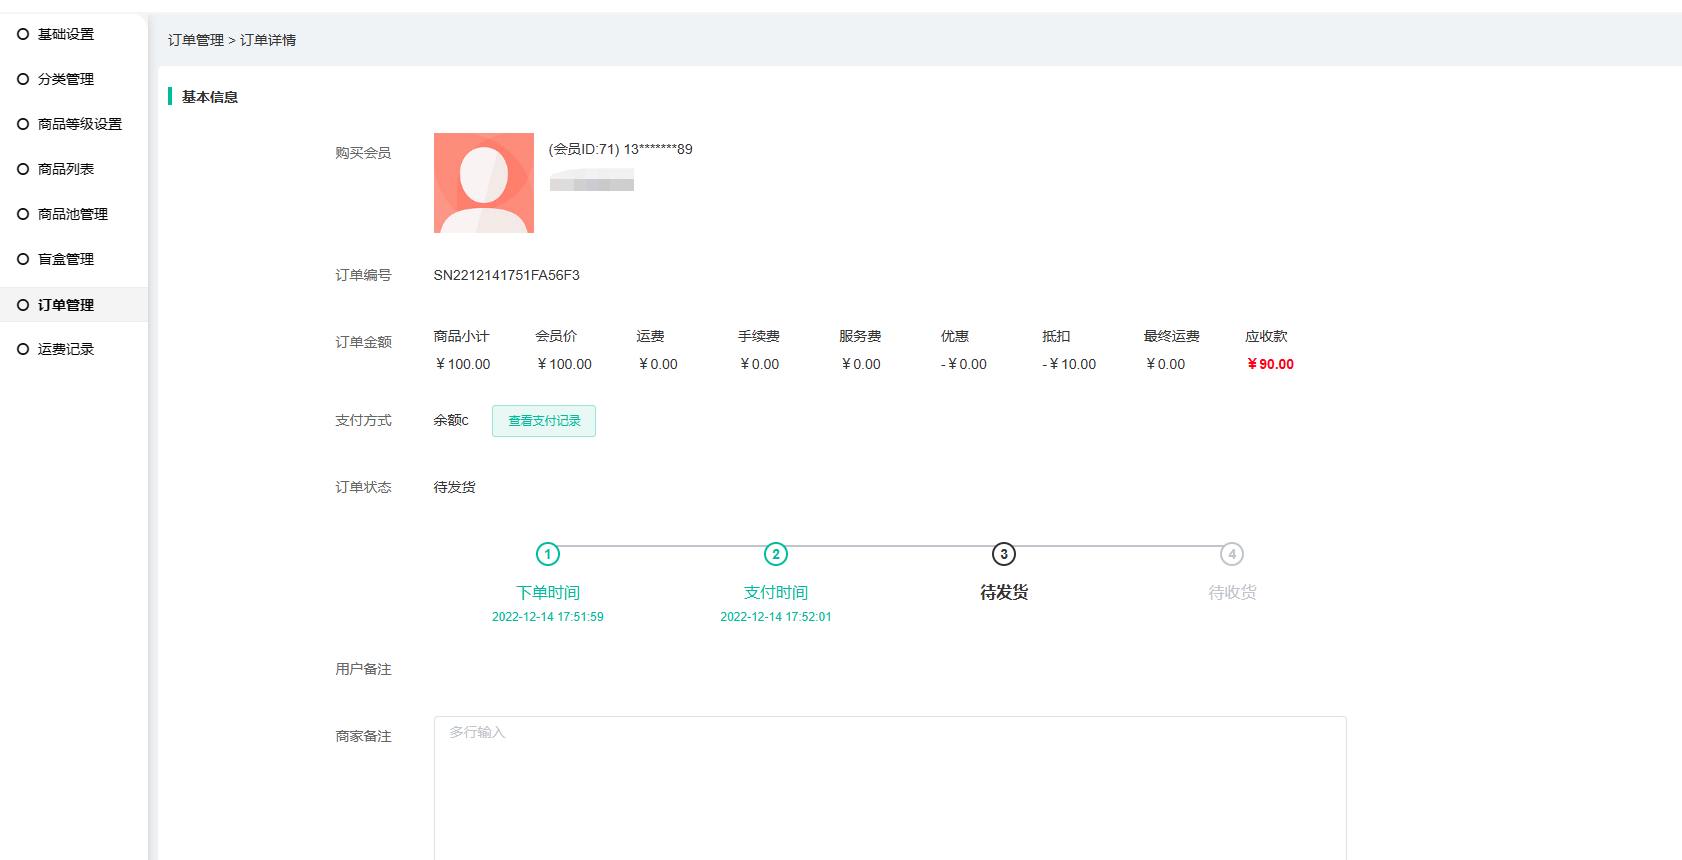Click 订单管理 in the breadcrumb
This screenshot has width=1682, height=860.
(x=196, y=40)
